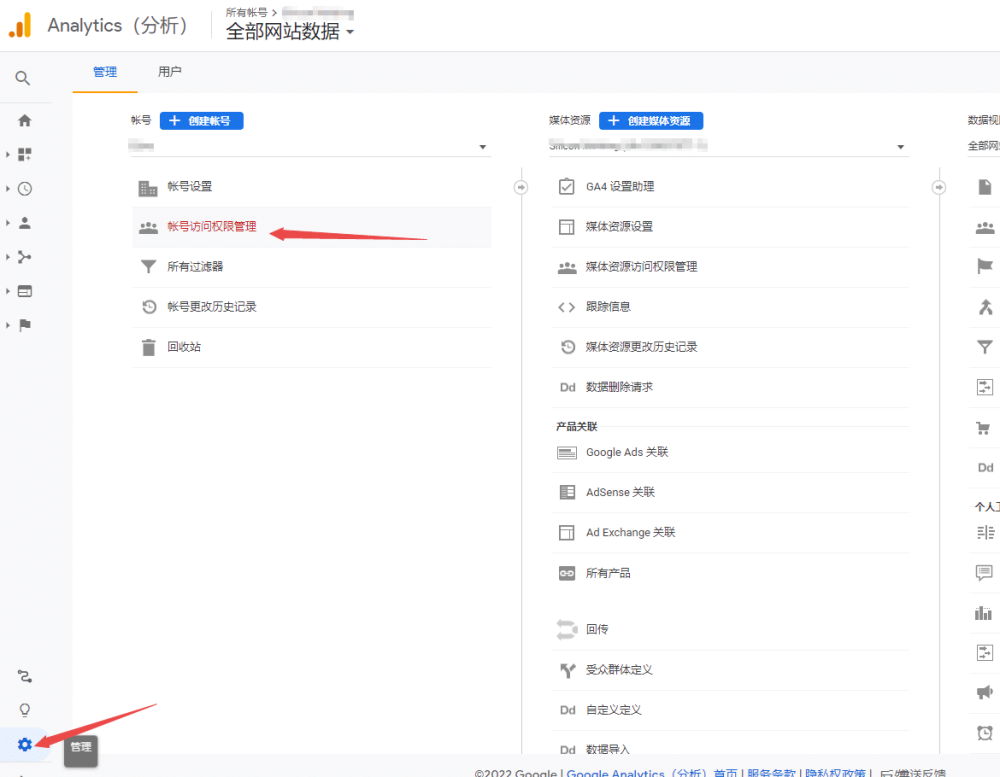
Task: Go to Home via house icon
Action: pyautogui.click(x=25, y=120)
